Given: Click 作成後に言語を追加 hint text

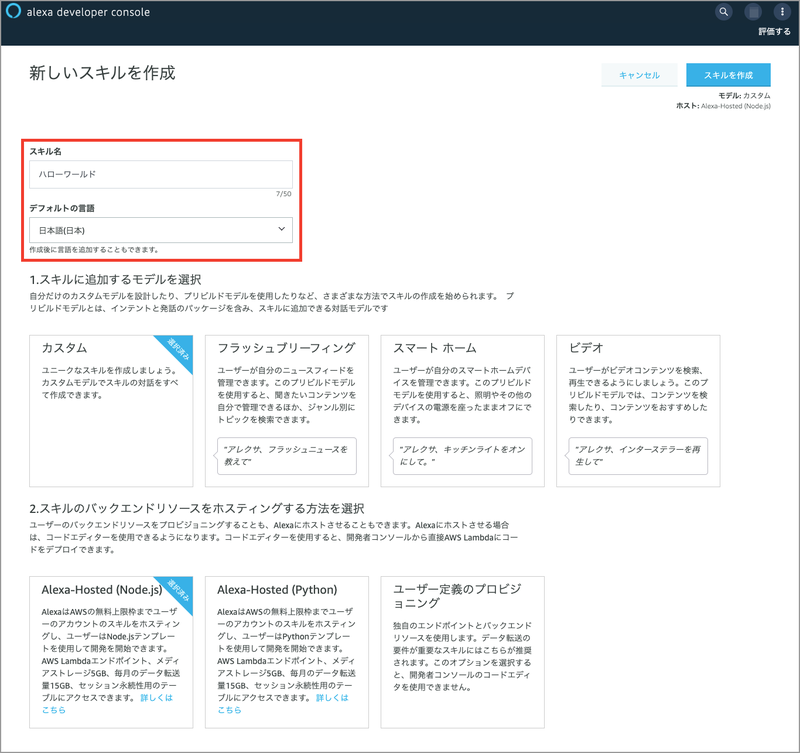Looking at the screenshot, I should click(94, 250).
